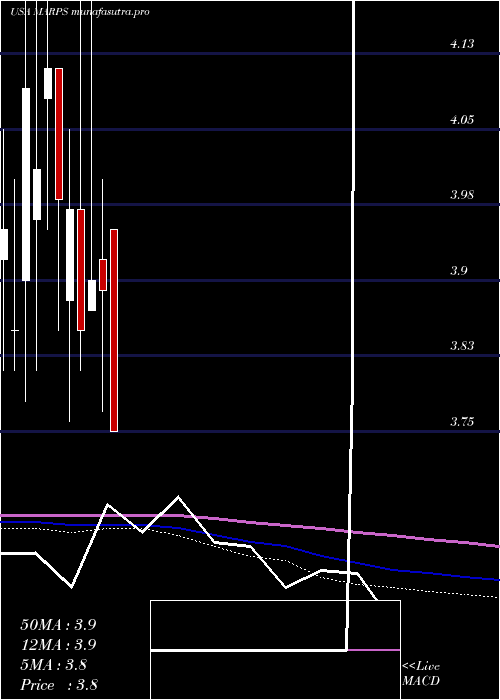The image size is (500, 700).
Task: Click the 3.9 price axis label
Action: [458, 271]
